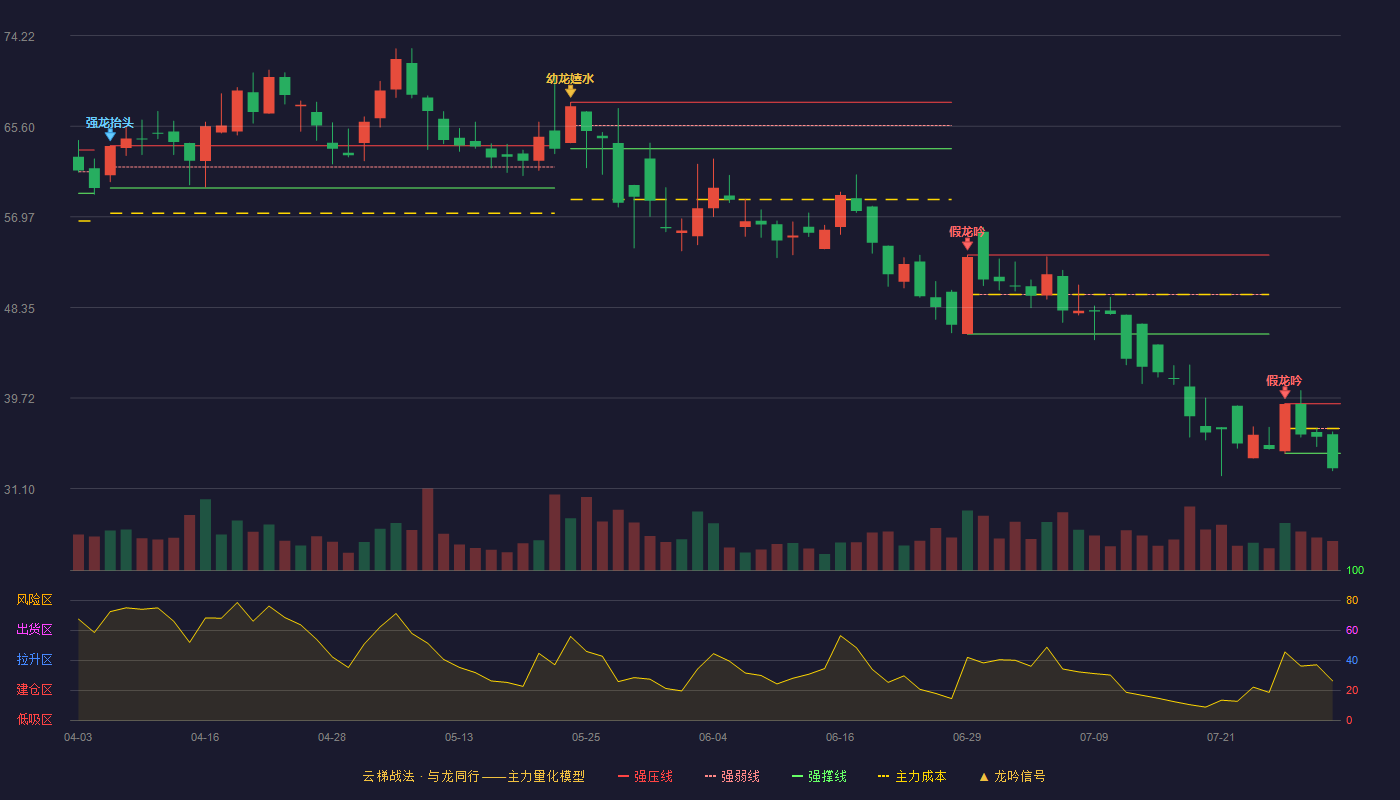The height and width of the screenshot is (800, 1400).
Task: Click the 低吸区 zone label
Action: pos(34,719)
